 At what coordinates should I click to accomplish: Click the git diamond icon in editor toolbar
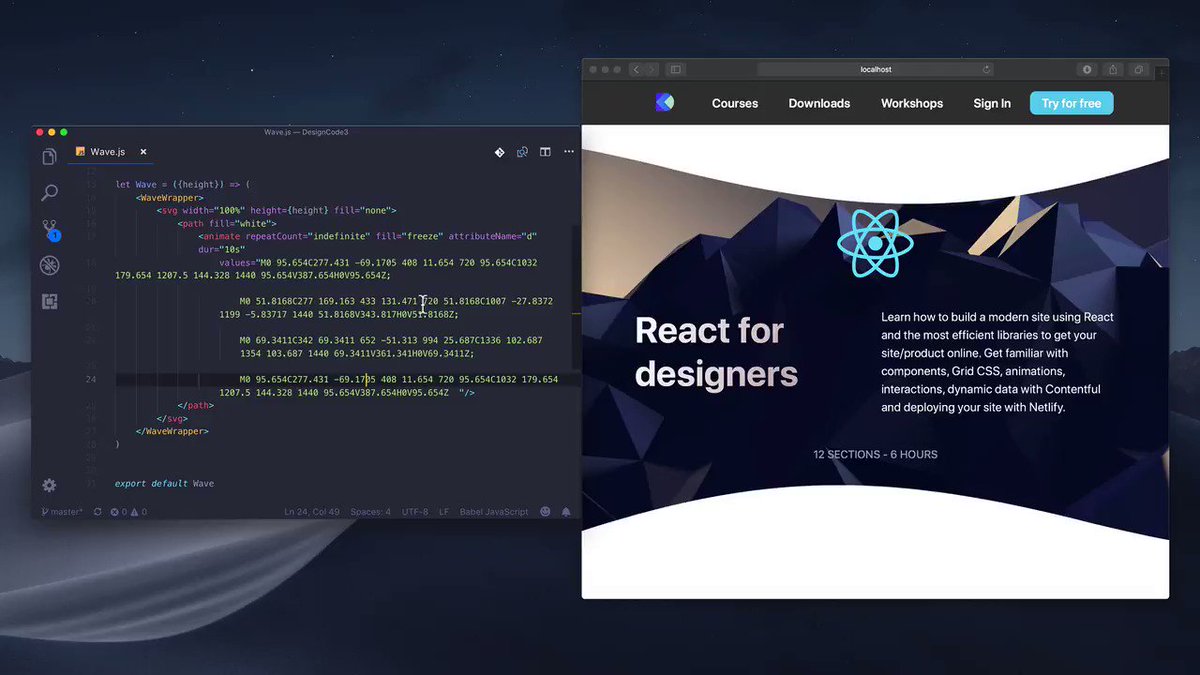tap(499, 152)
